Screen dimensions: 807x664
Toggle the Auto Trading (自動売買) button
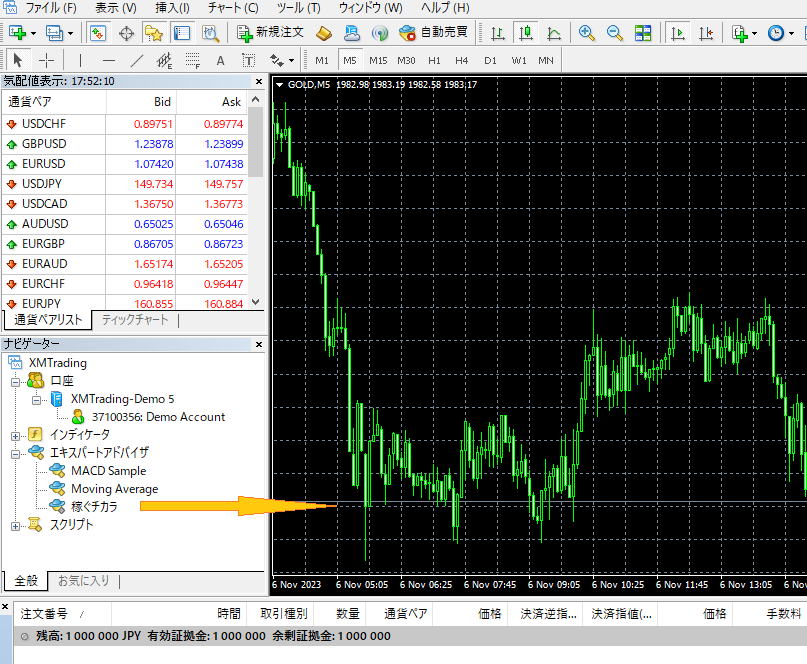433,32
